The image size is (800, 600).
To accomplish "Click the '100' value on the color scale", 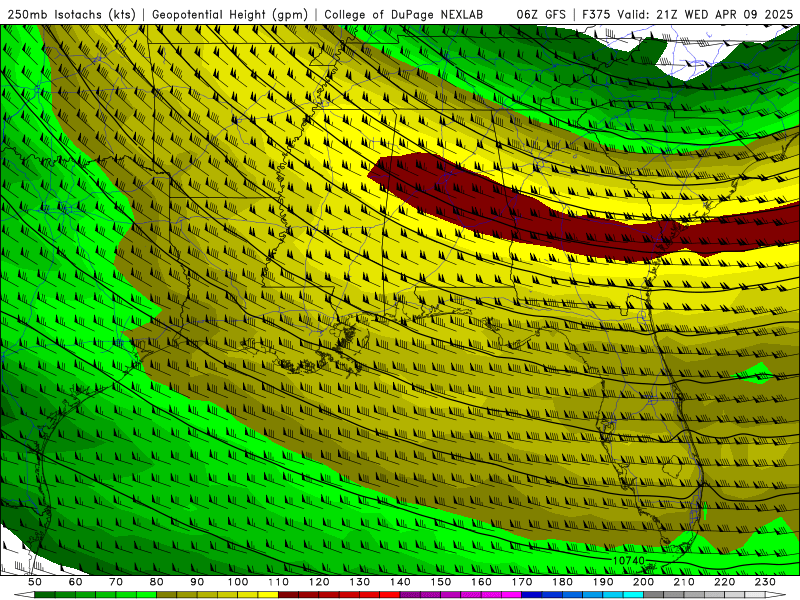I will (238, 582).
